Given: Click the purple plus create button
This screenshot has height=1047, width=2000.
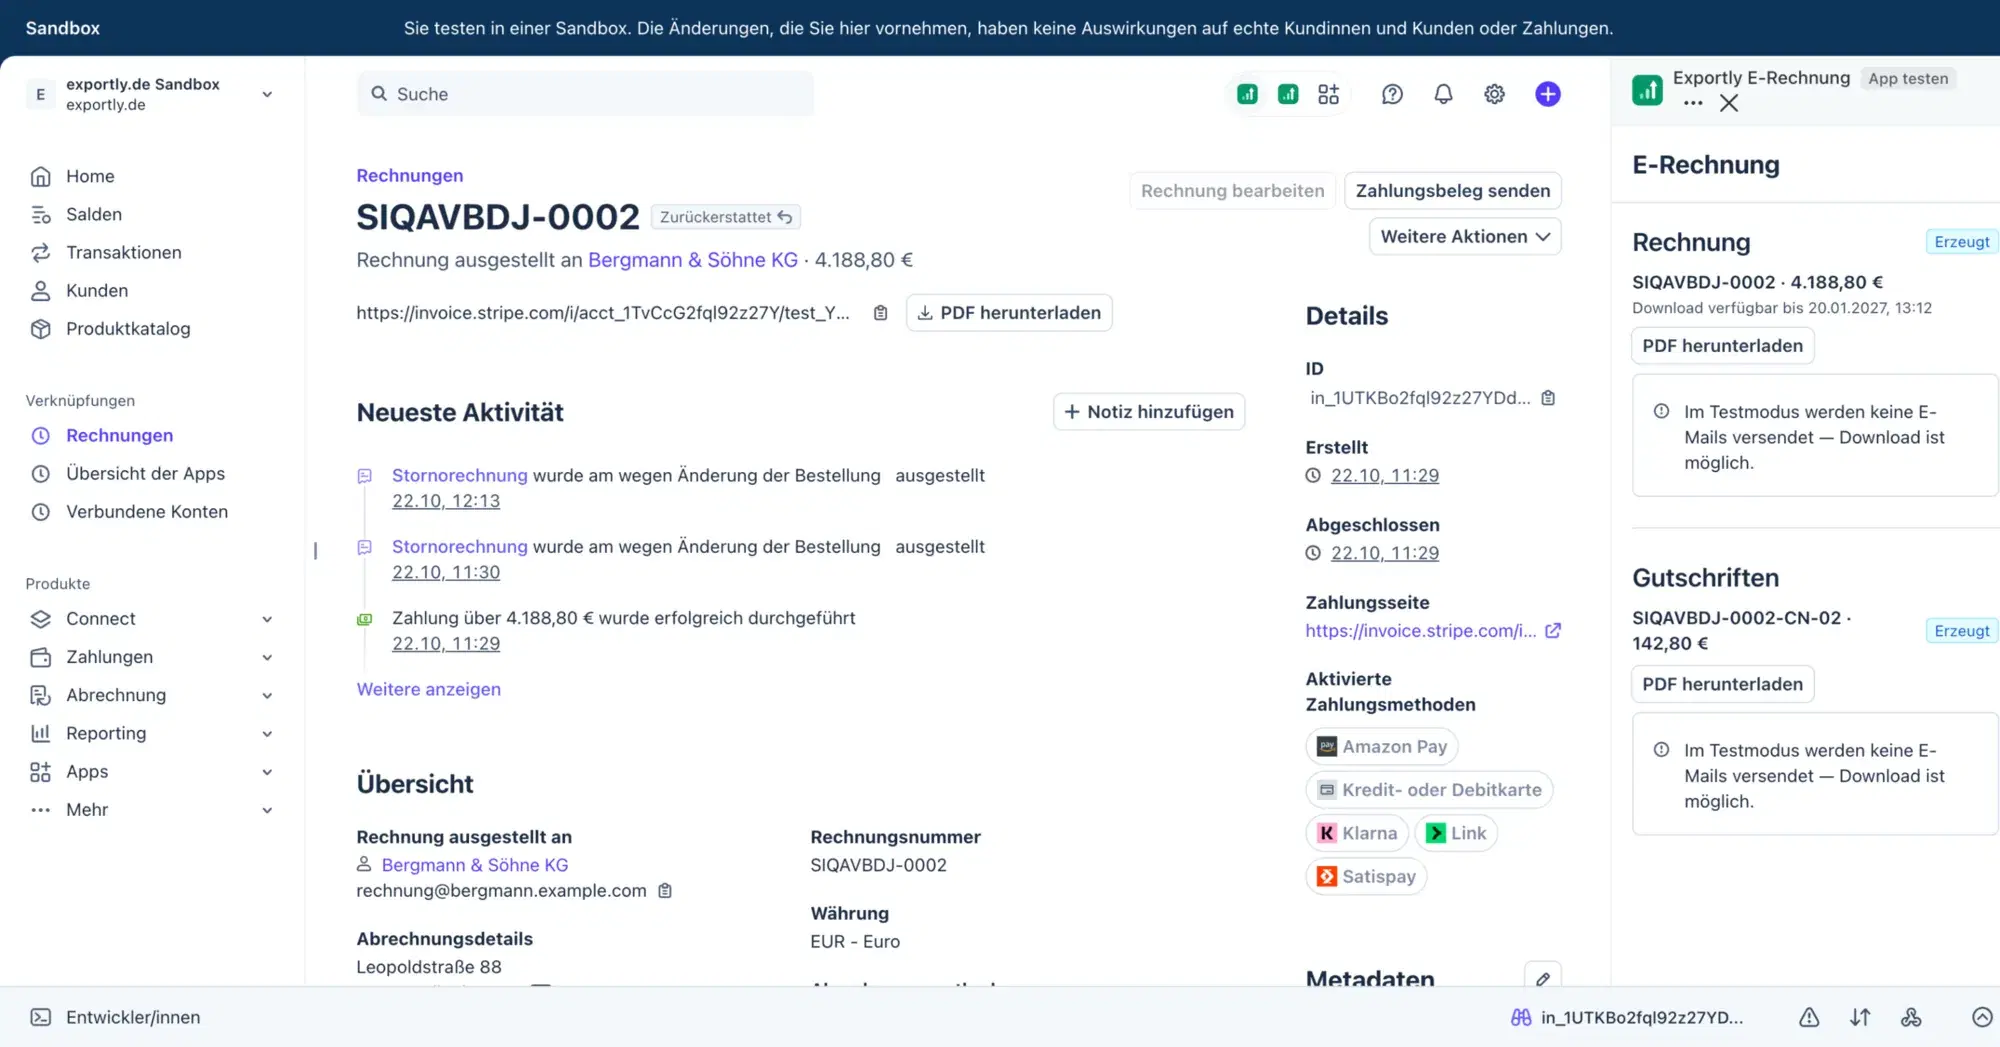Looking at the screenshot, I should (x=1547, y=94).
